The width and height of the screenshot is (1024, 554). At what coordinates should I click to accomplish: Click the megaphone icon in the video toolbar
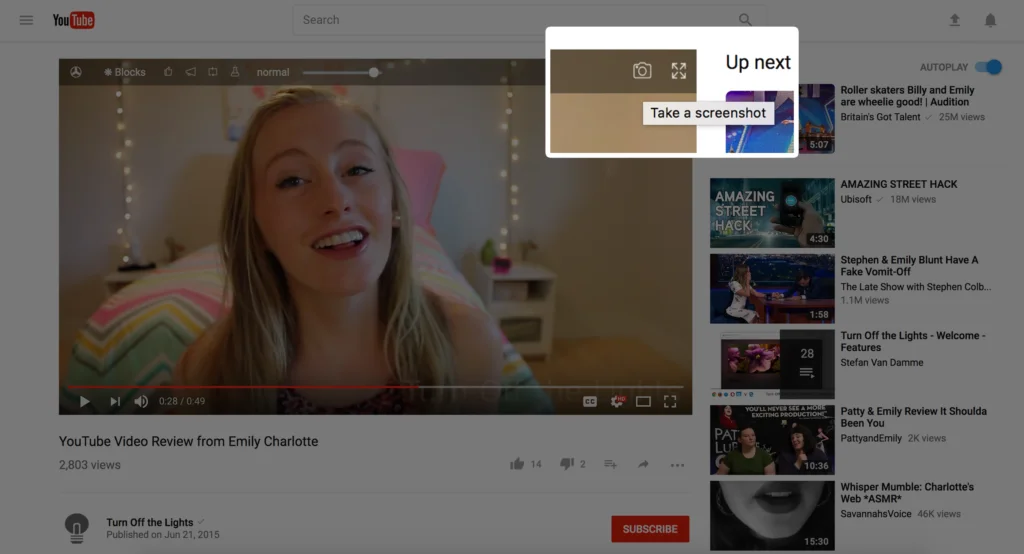pos(191,72)
